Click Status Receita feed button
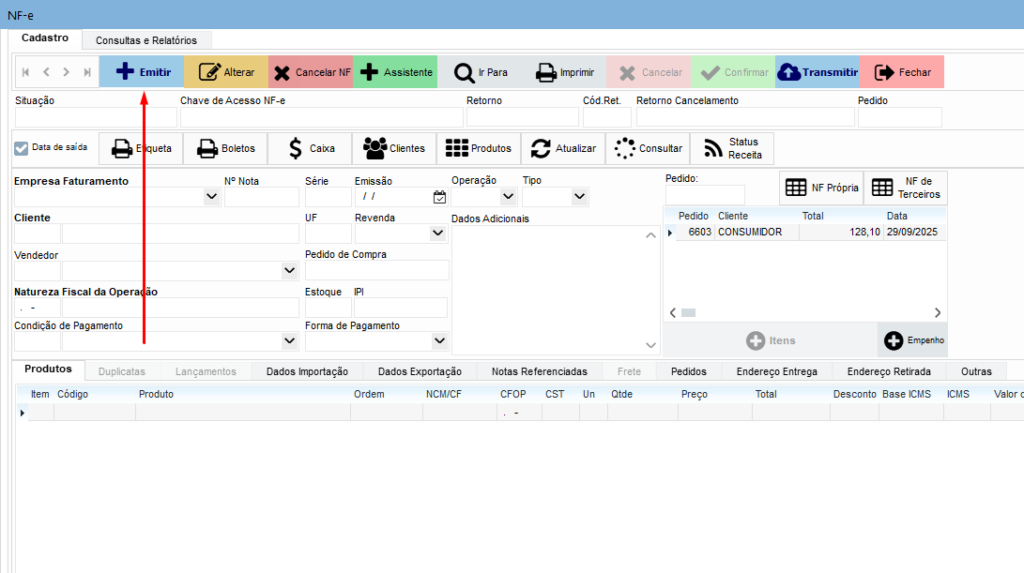1024x573 pixels. [x=732, y=149]
